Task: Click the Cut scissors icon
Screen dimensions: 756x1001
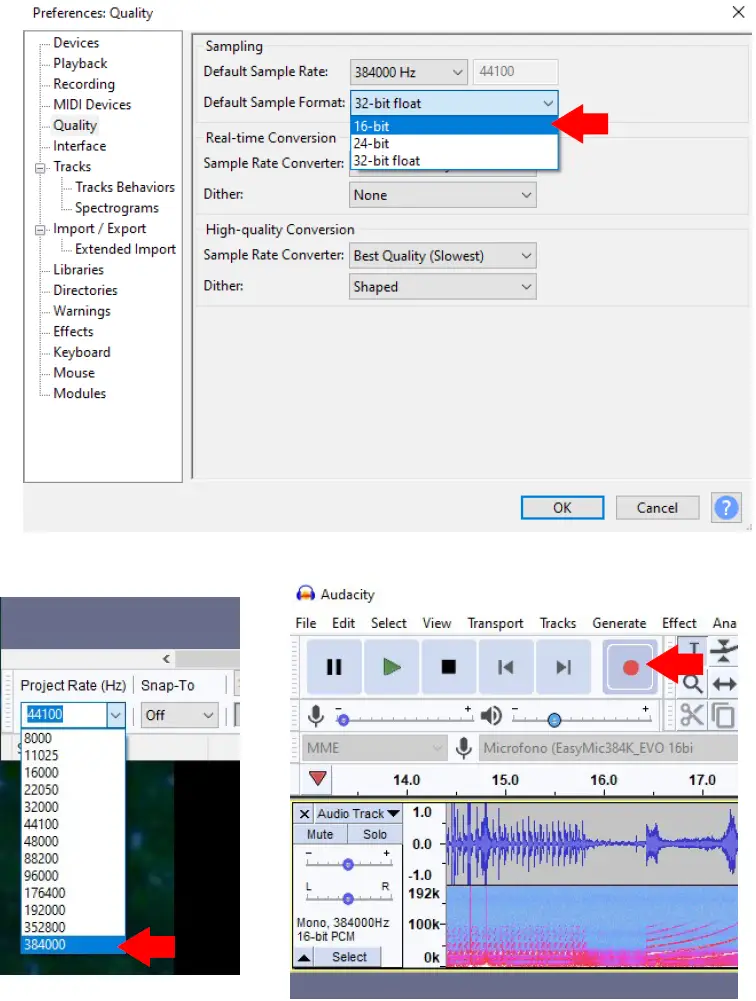Action: point(692,715)
